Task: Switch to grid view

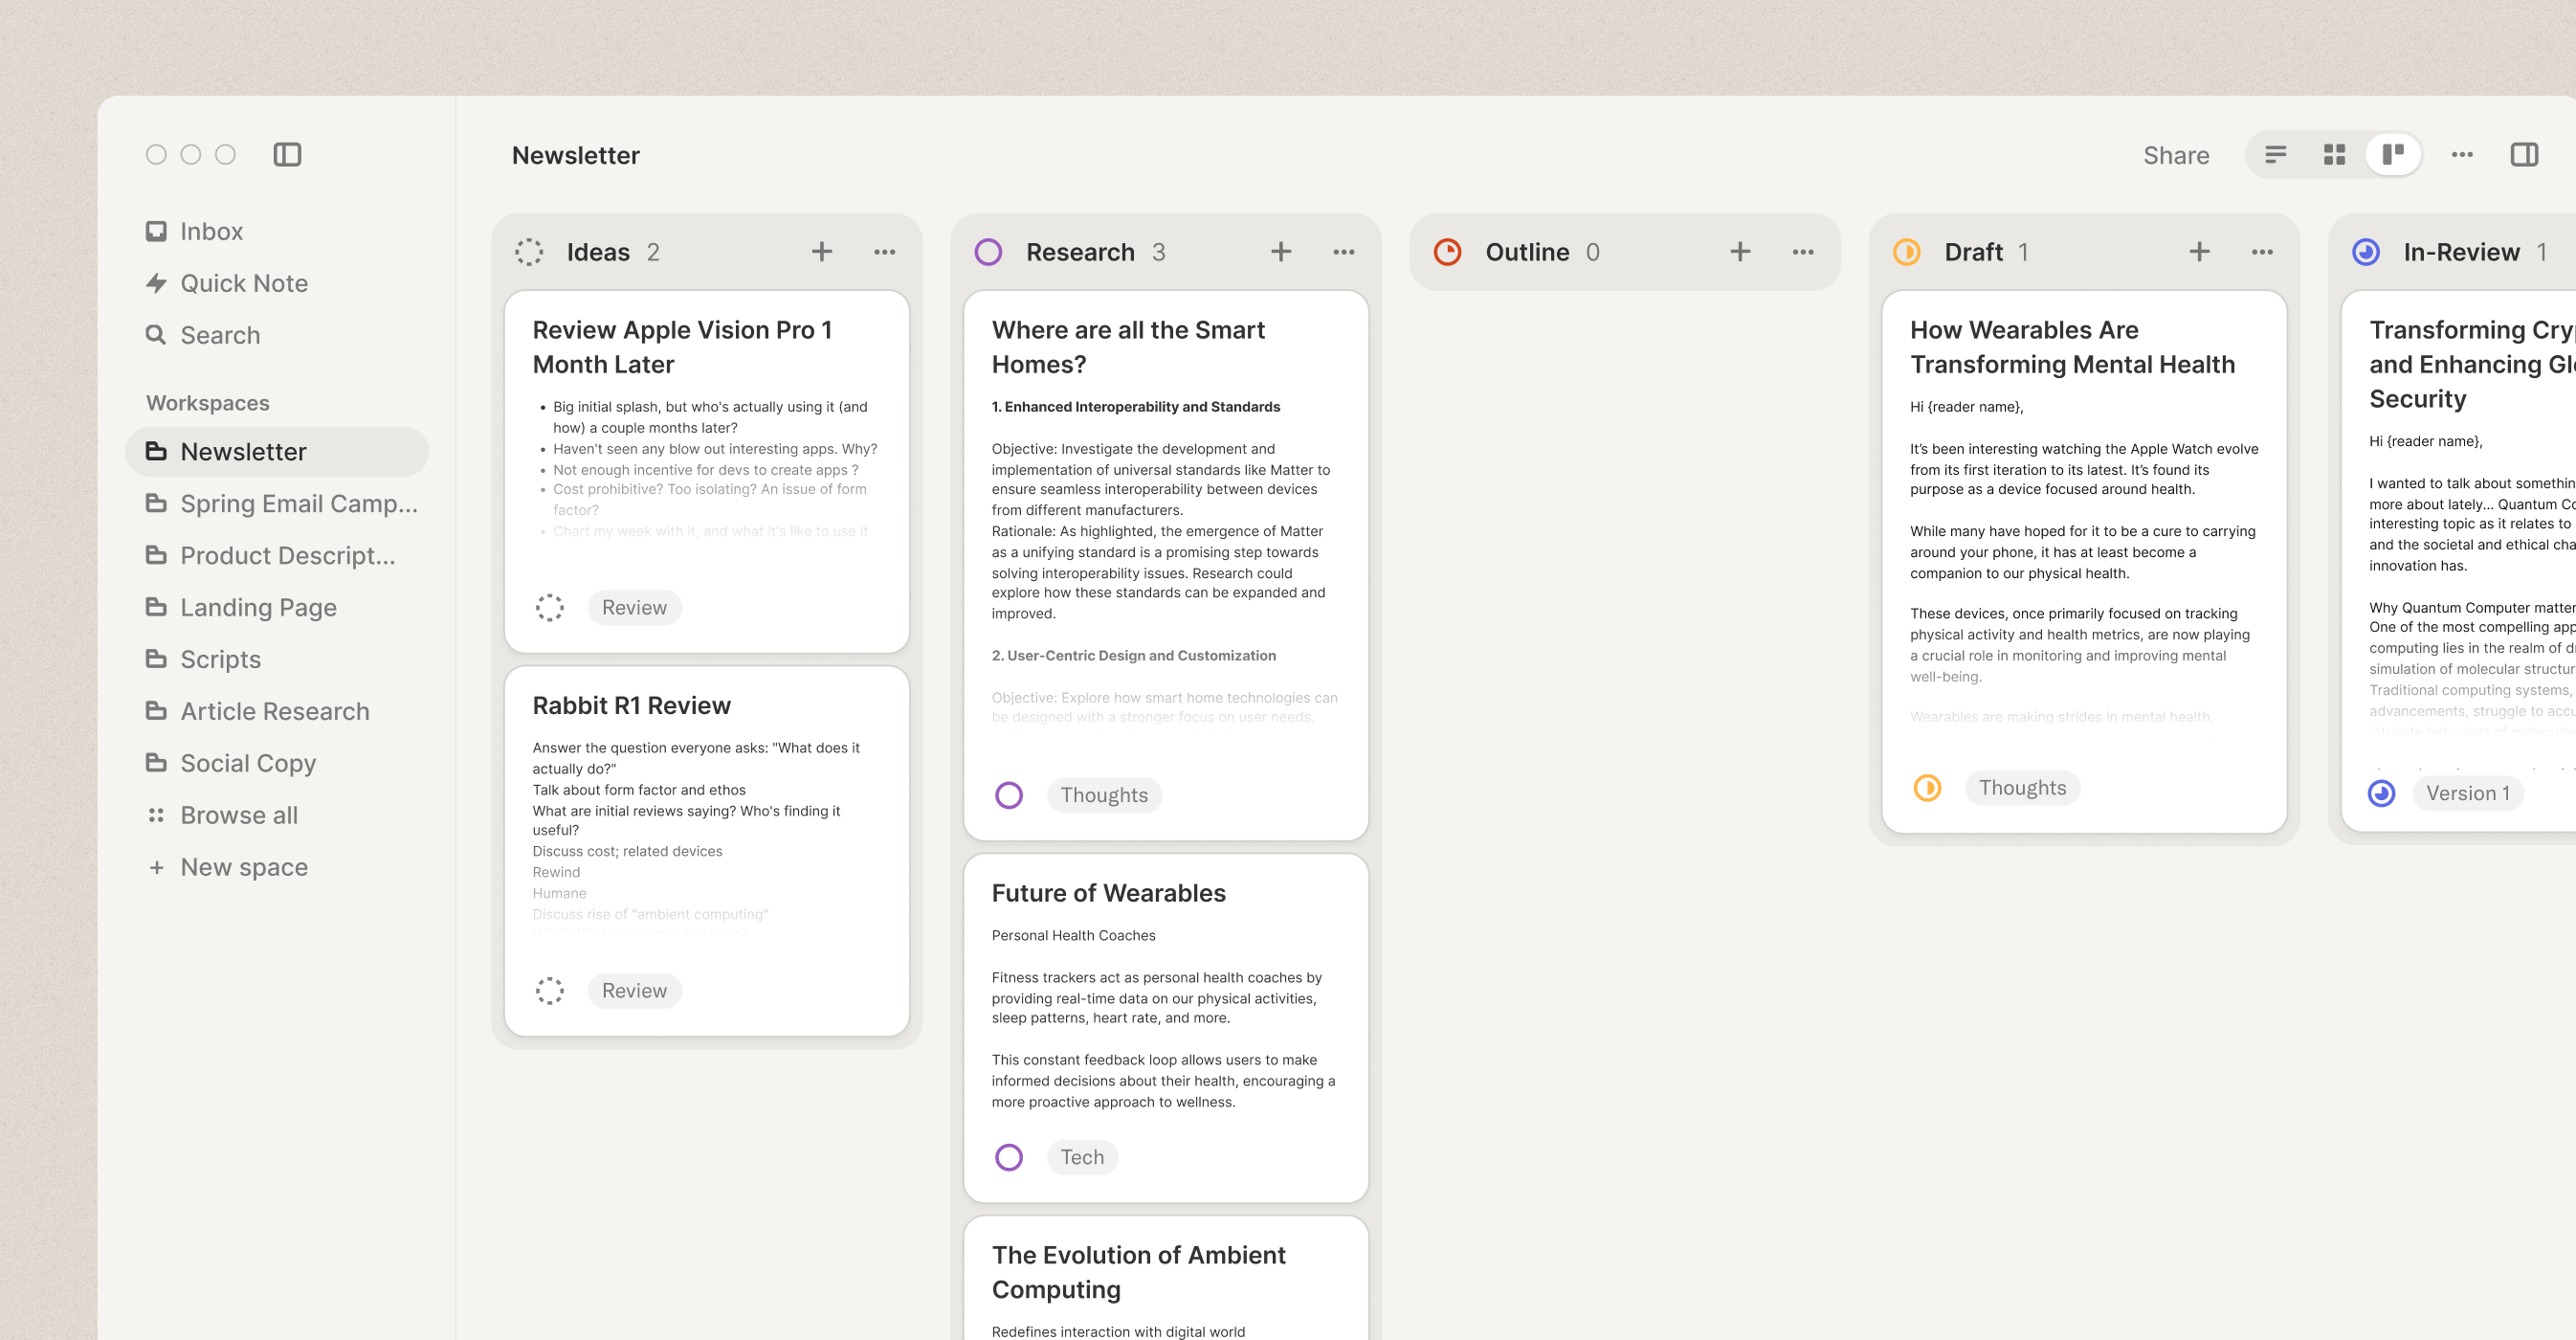Action: [2335, 154]
